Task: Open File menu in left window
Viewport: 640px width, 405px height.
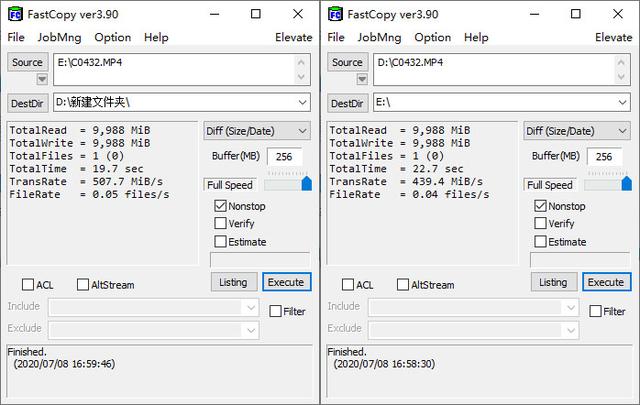Action: [16, 37]
